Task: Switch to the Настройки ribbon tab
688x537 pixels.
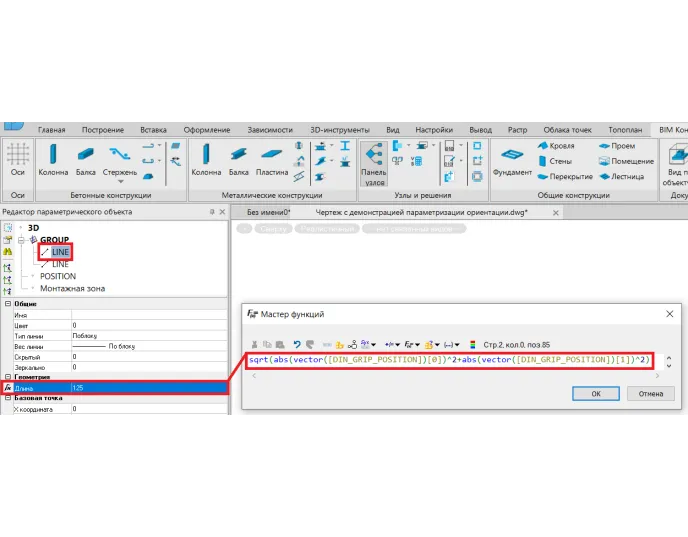Action: (434, 130)
